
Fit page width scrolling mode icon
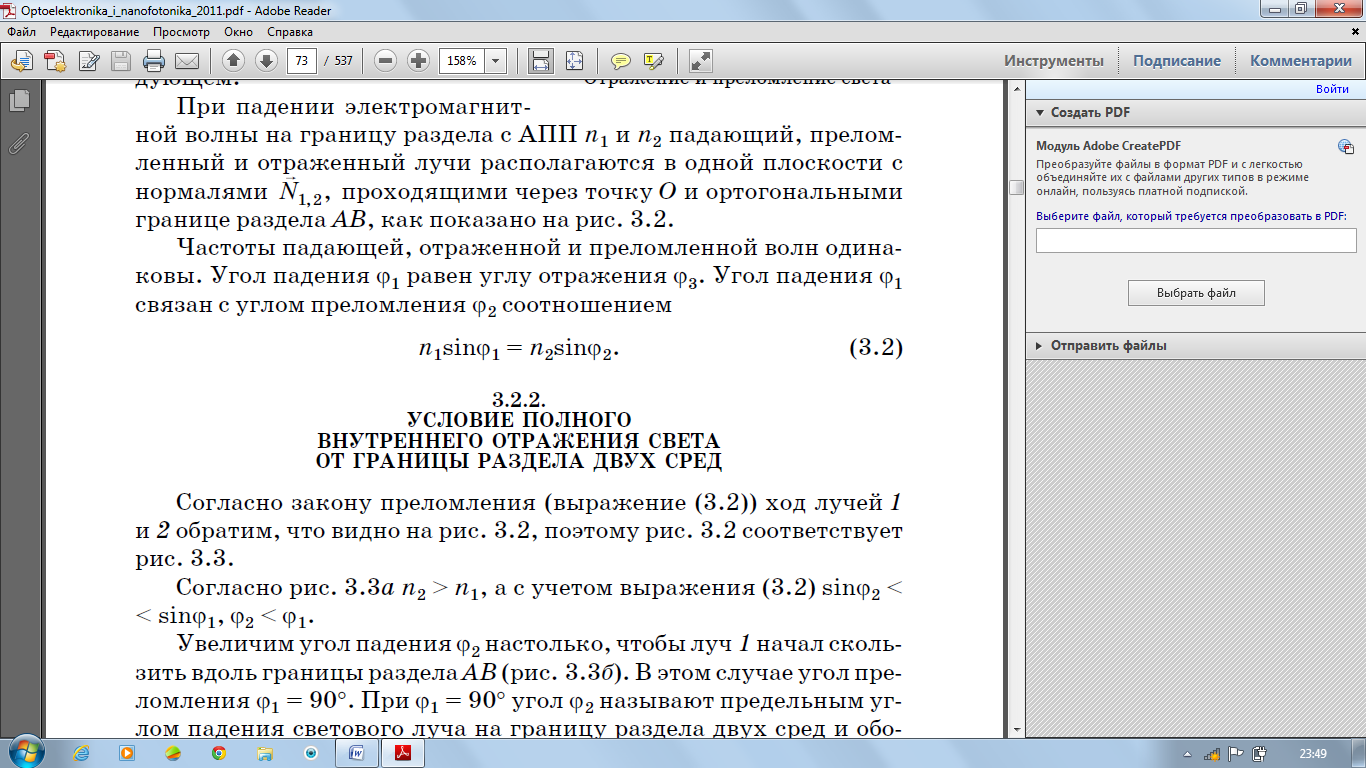click(x=541, y=61)
